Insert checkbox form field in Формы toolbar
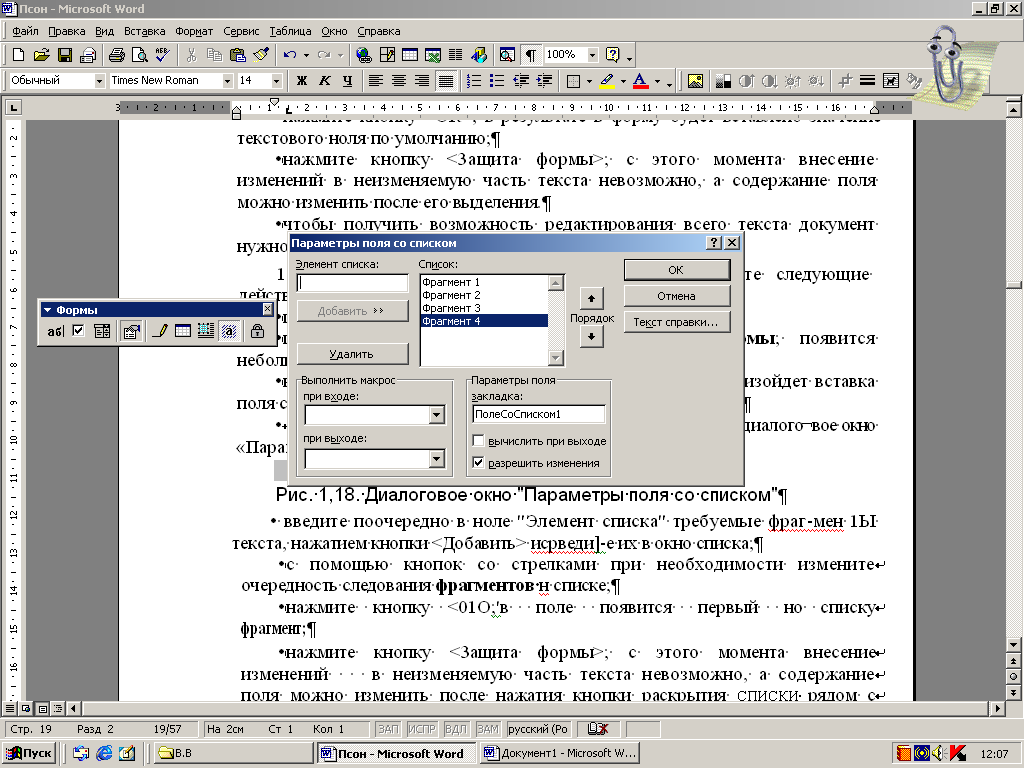The image size is (1024, 768). tap(78, 331)
